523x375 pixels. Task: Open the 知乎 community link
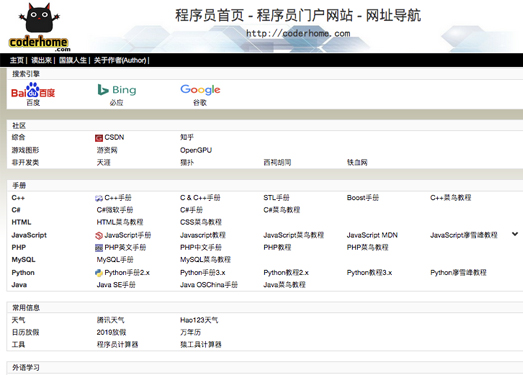(187, 137)
